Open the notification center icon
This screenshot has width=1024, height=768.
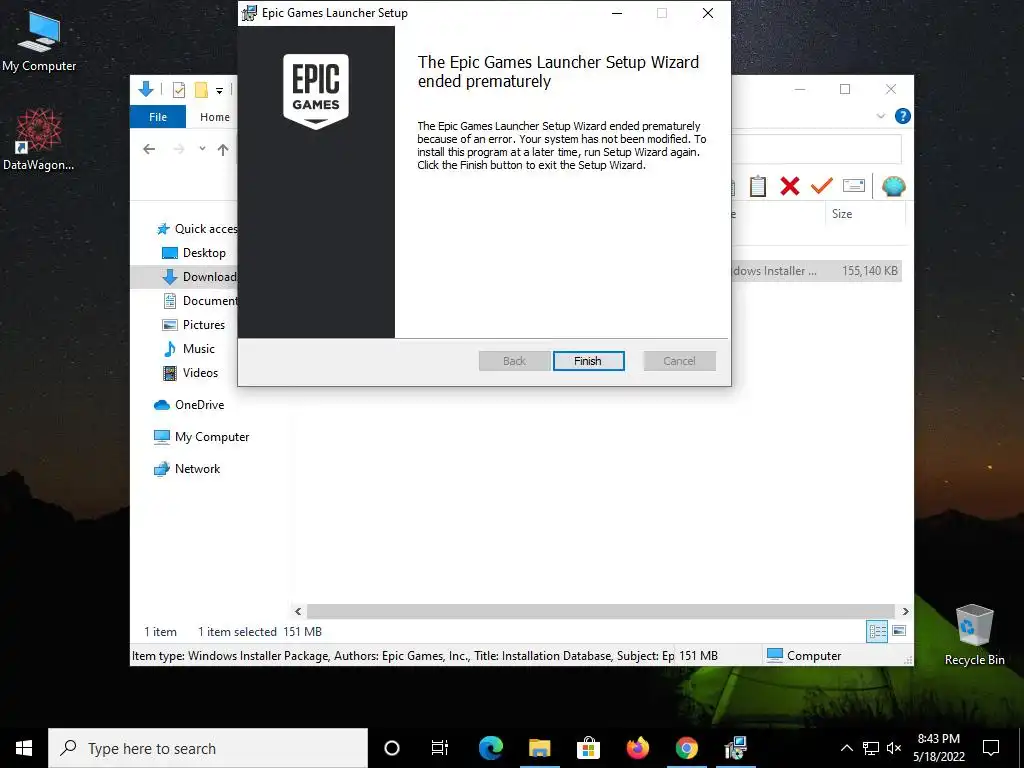pyautogui.click(x=991, y=748)
